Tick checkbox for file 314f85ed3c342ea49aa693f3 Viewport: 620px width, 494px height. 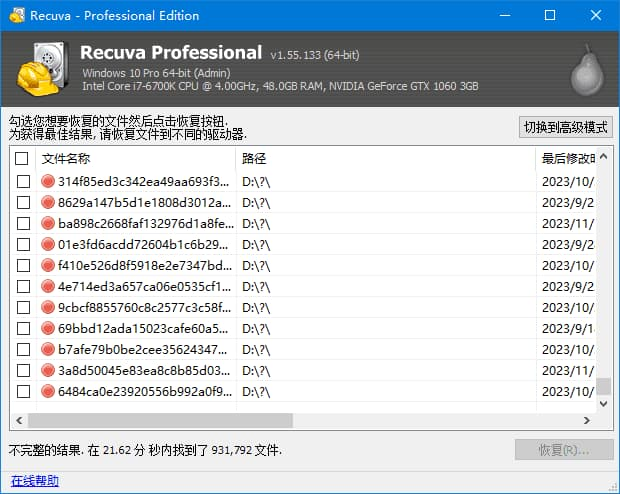pyautogui.click(x=23, y=182)
